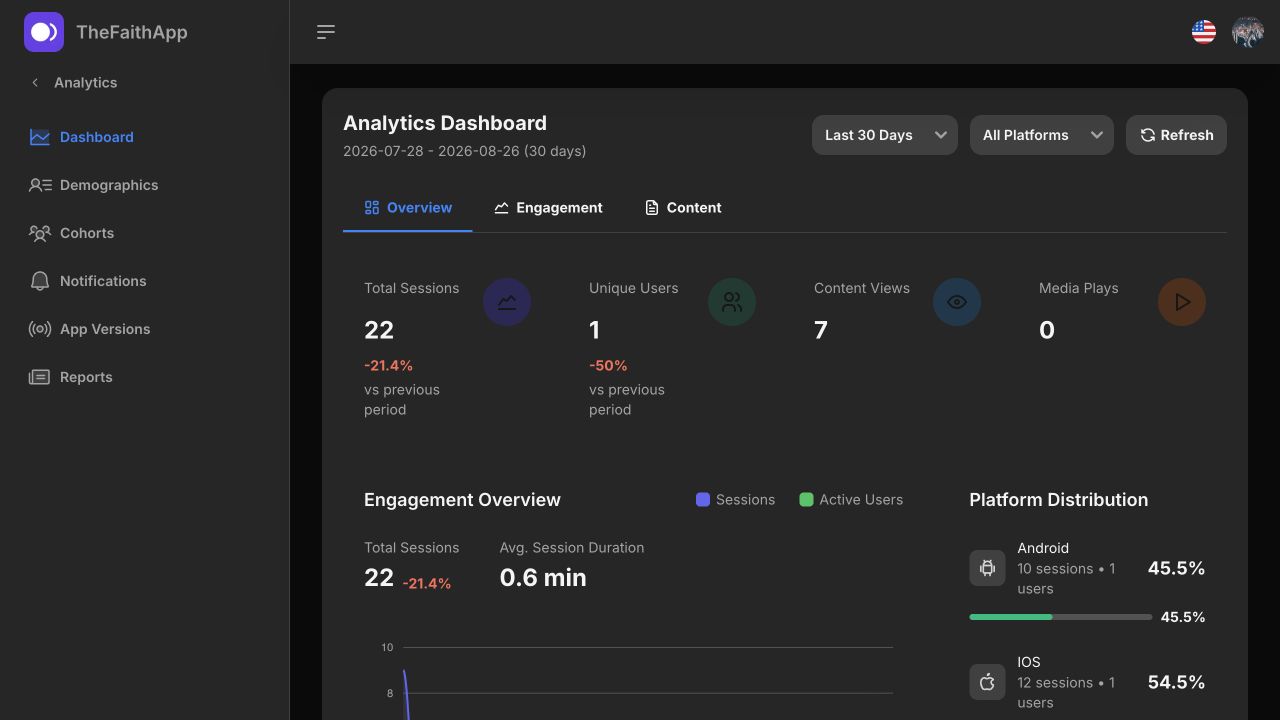Click the Analytics back link text
The height and width of the screenshot is (720, 1280).
point(86,83)
